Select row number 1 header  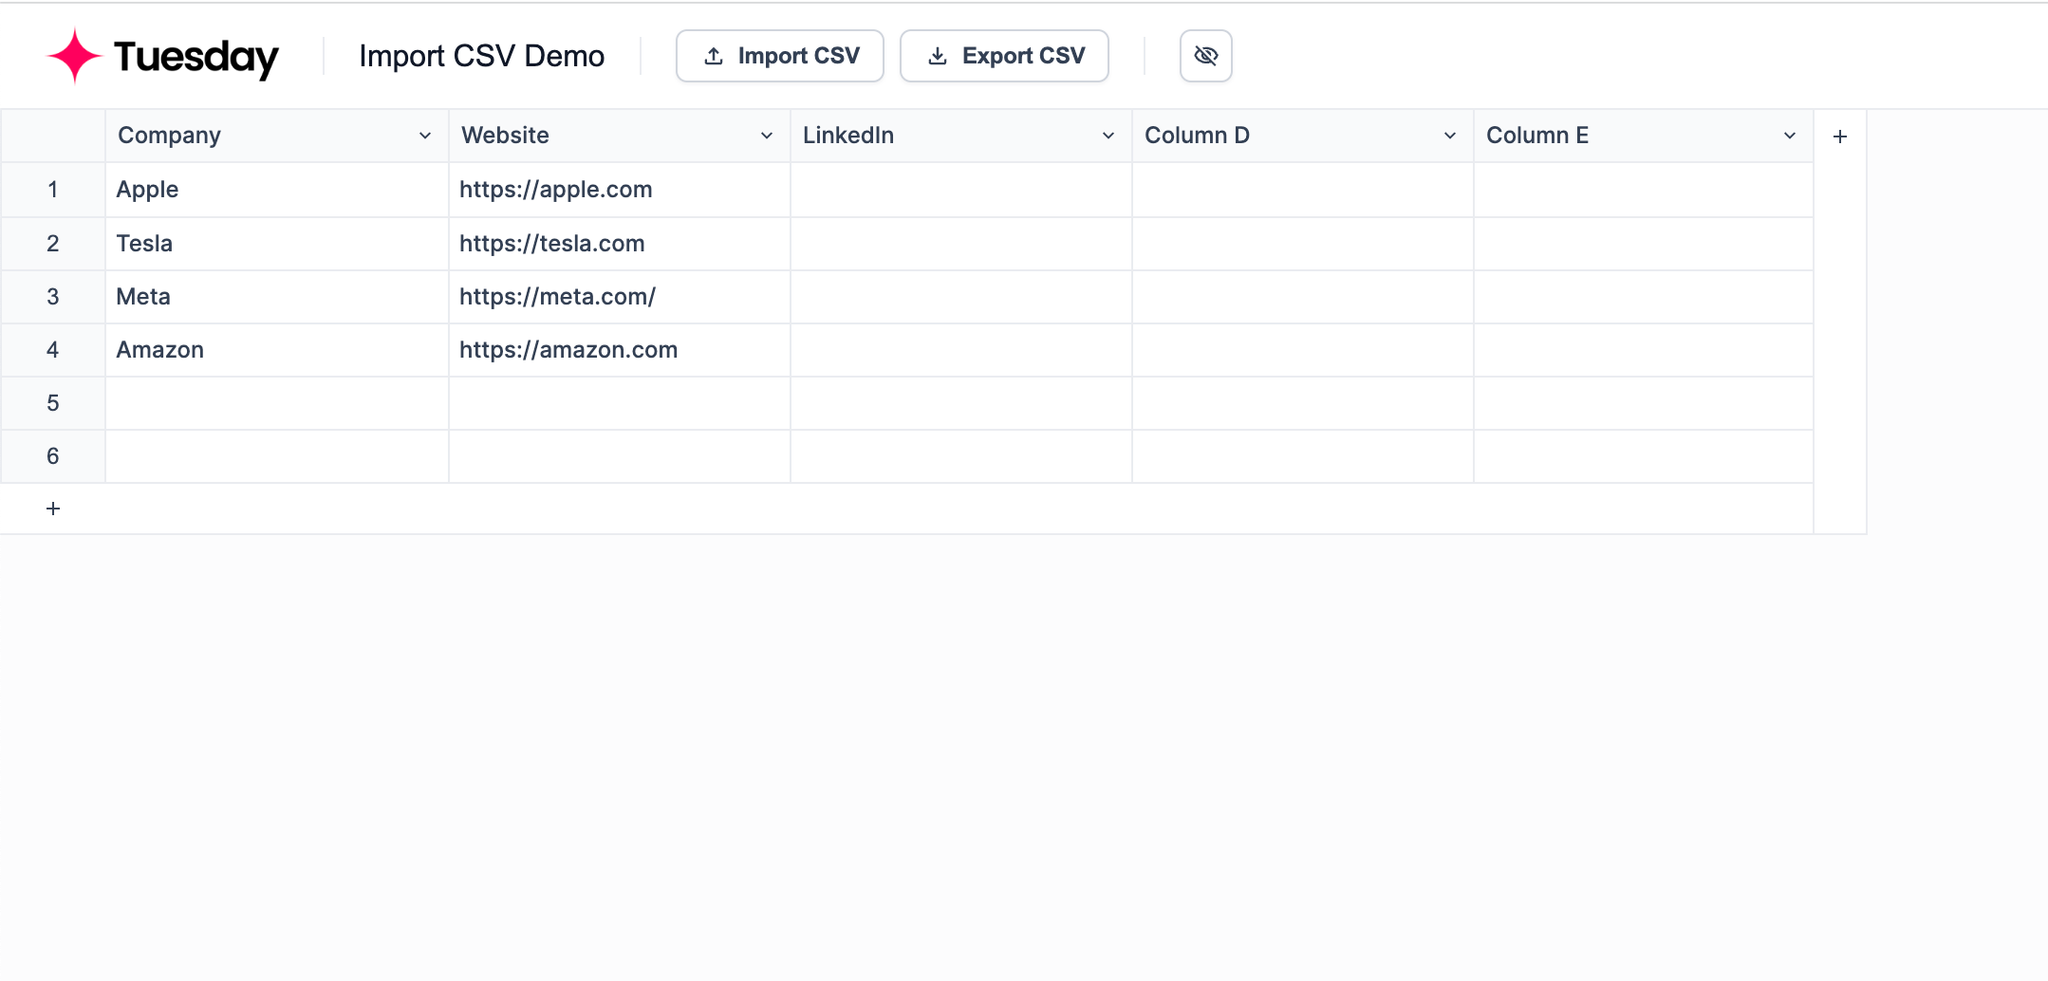[53, 190]
